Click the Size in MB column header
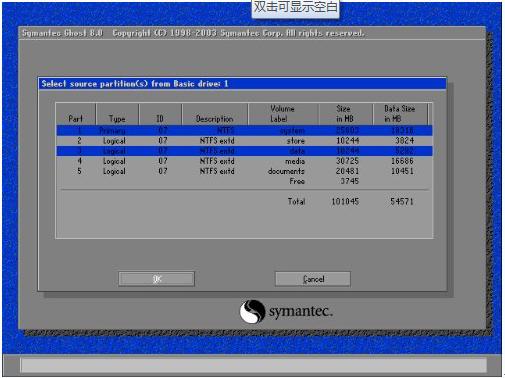Image resolution: width=505 pixels, height=378 pixels. pos(346,114)
